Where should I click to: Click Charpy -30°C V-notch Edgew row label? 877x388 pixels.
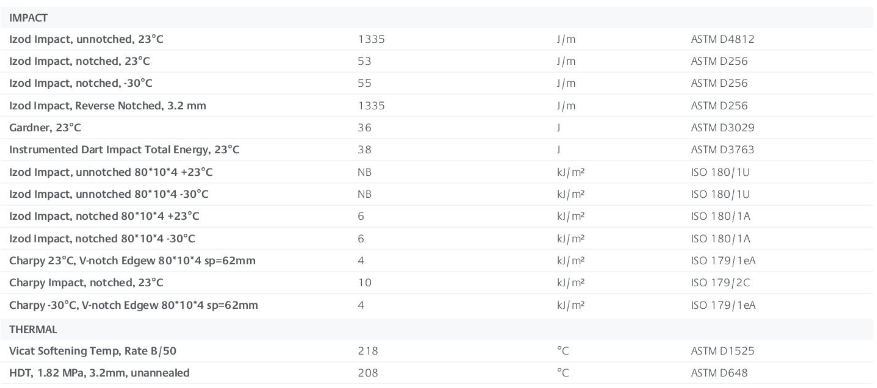point(134,305)
